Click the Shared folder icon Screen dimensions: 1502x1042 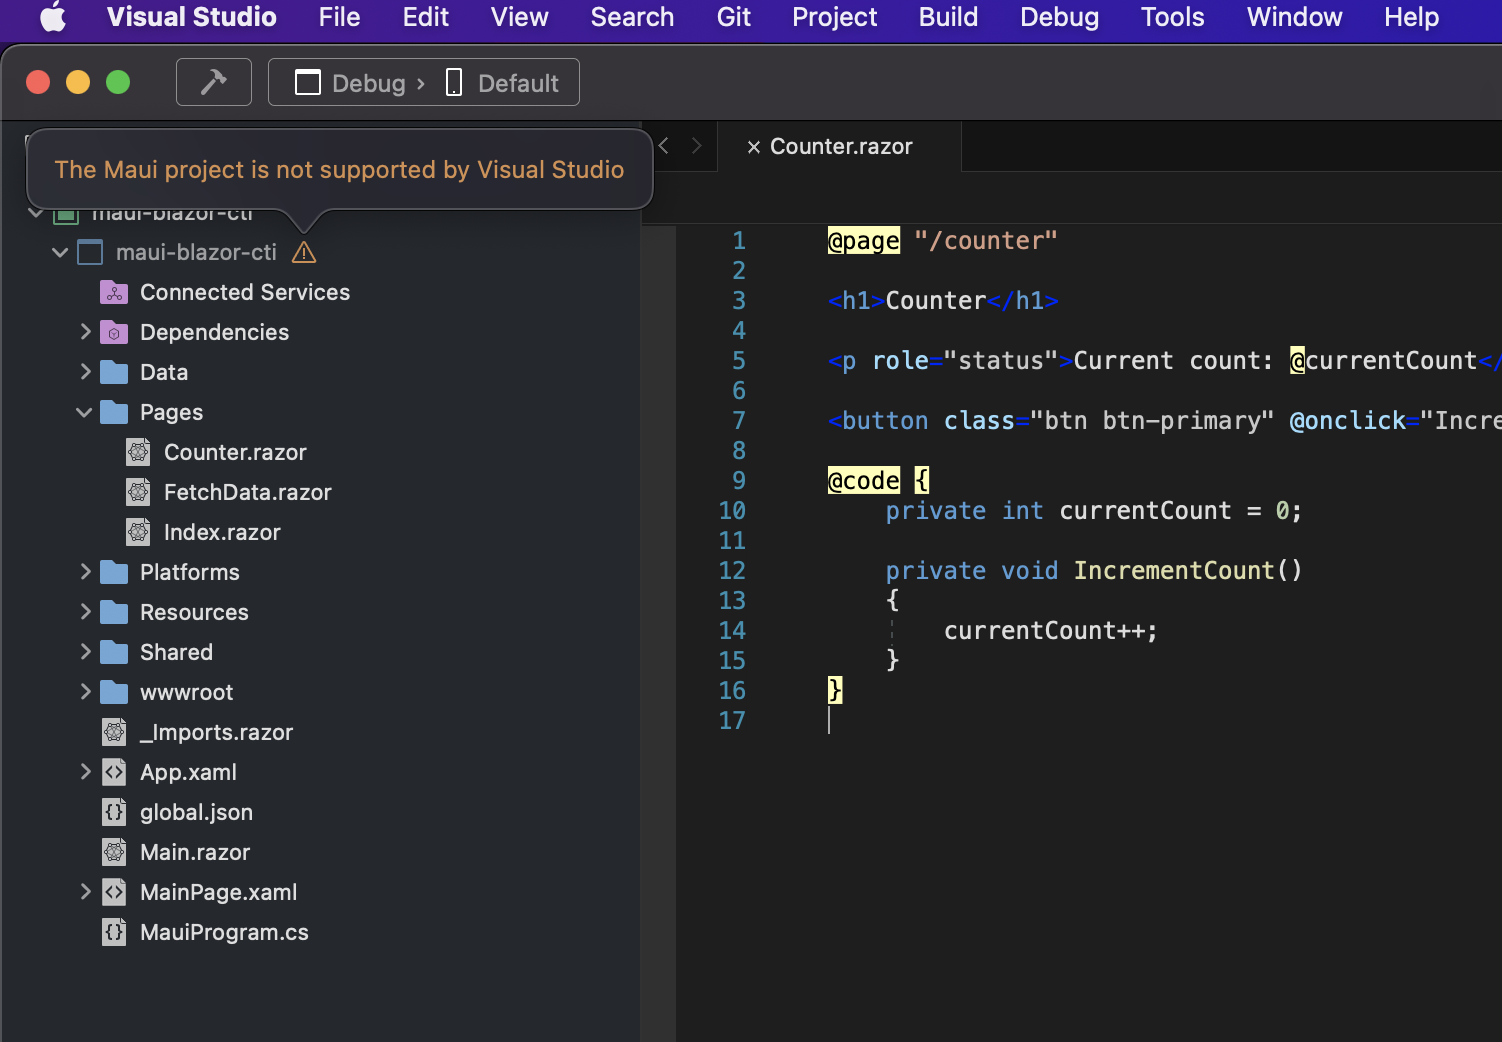point(114,652)
